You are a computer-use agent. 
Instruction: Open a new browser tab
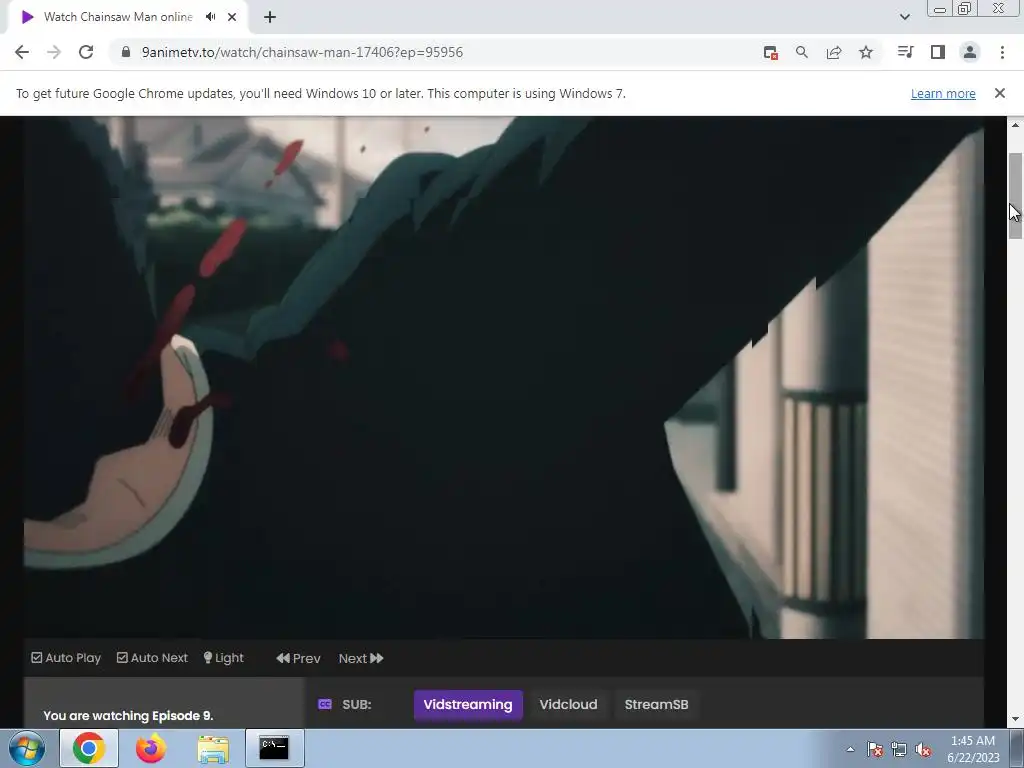click(x=270, y=17)
